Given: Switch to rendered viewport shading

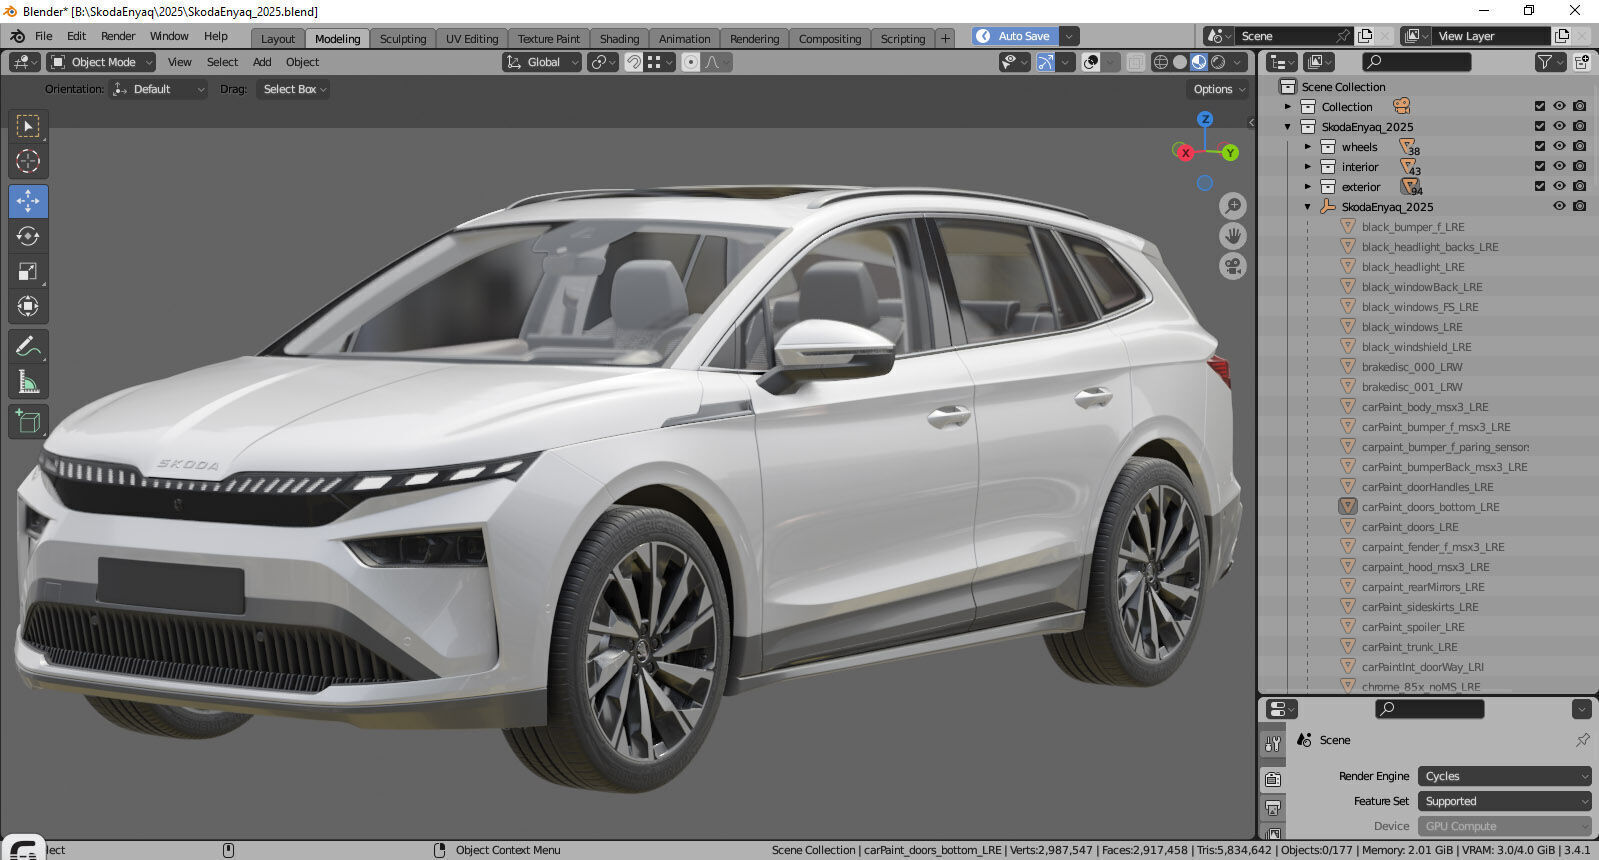Looking at the screenshot, I should (x=1218, y=62).
